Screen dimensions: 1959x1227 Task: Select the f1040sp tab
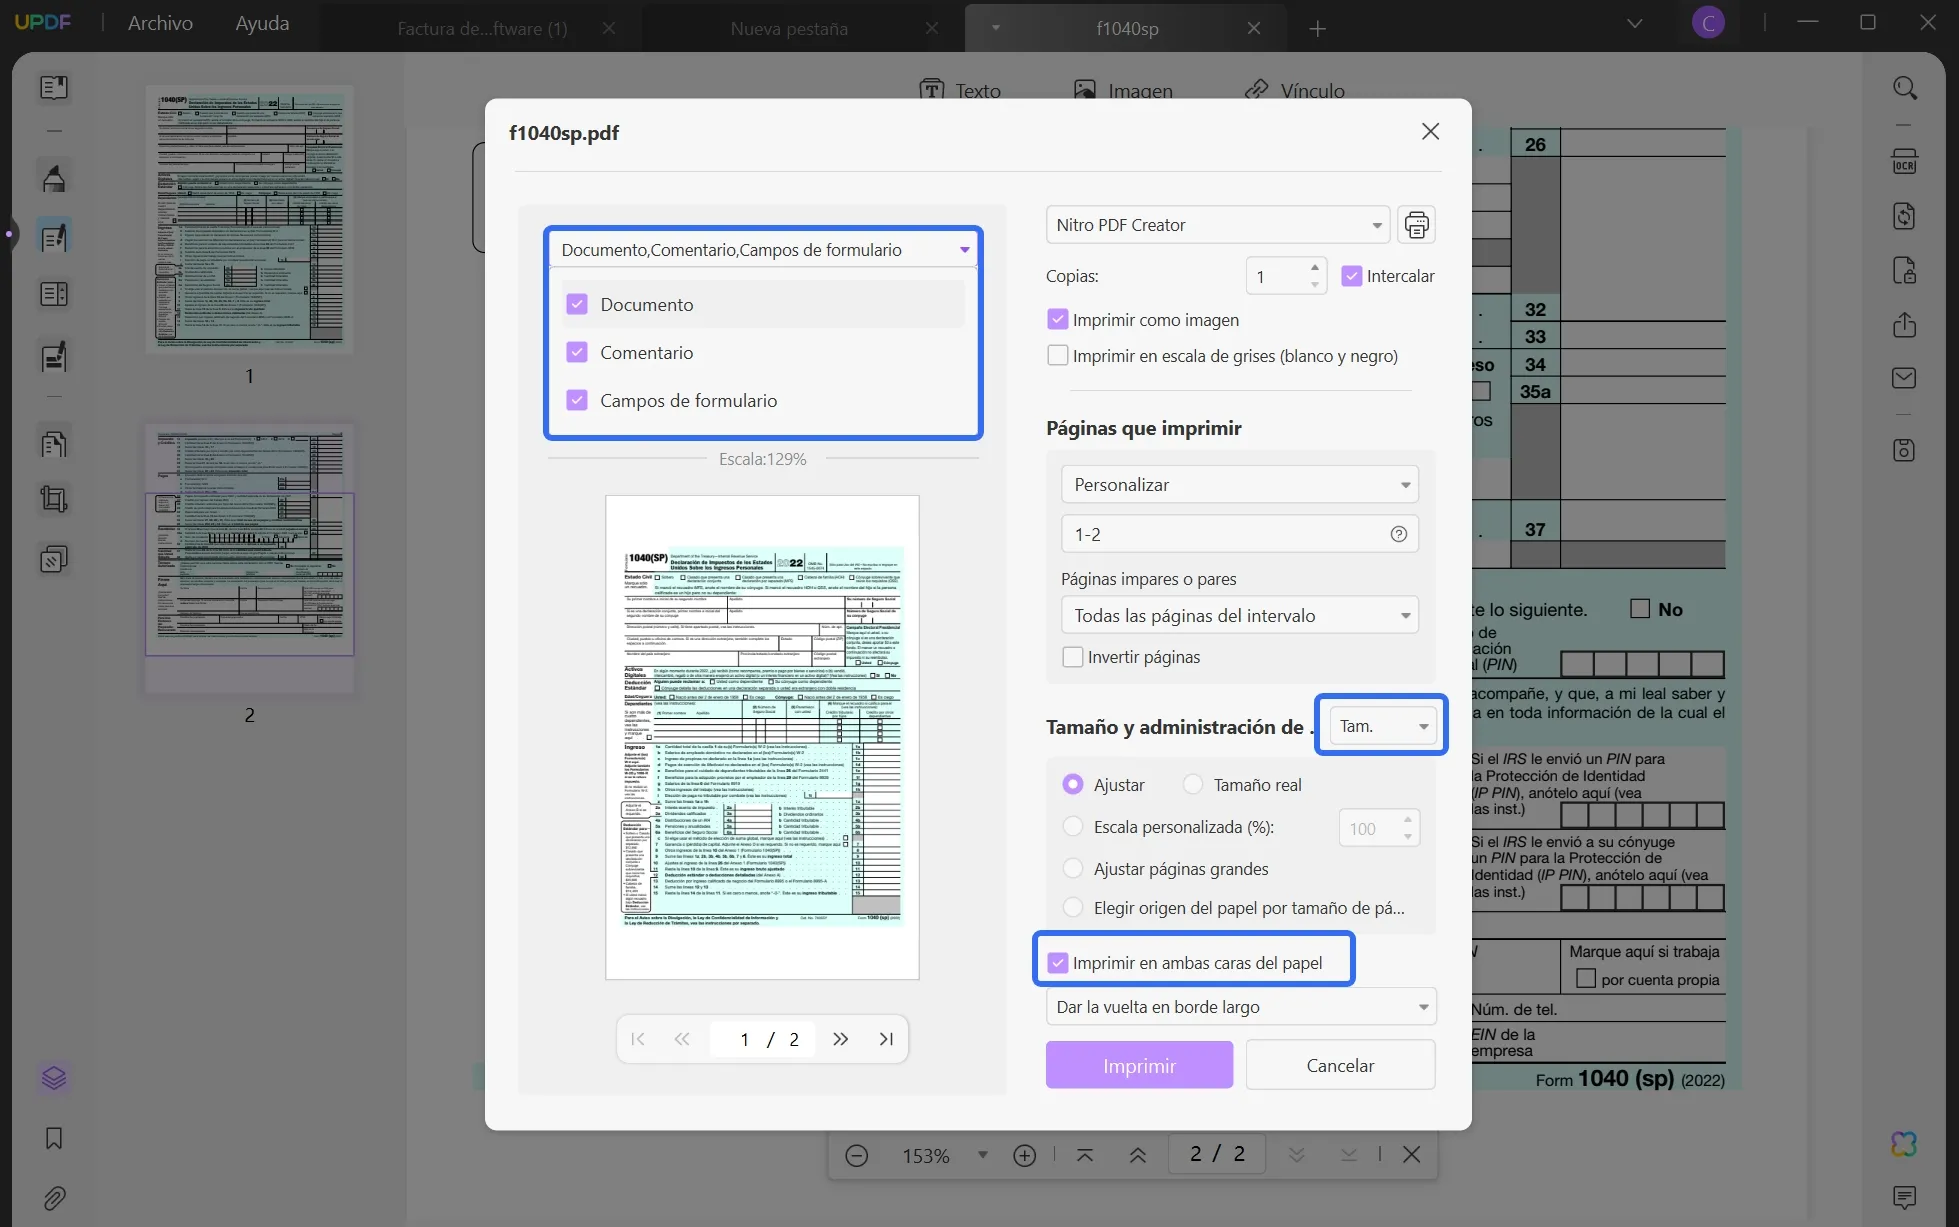click(x=1127, y=29)
